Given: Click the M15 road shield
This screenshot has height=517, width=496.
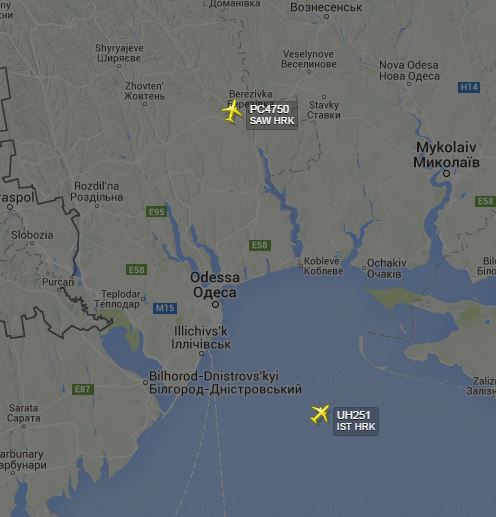Looking at the screenshot, I should [x=165, y=308].
